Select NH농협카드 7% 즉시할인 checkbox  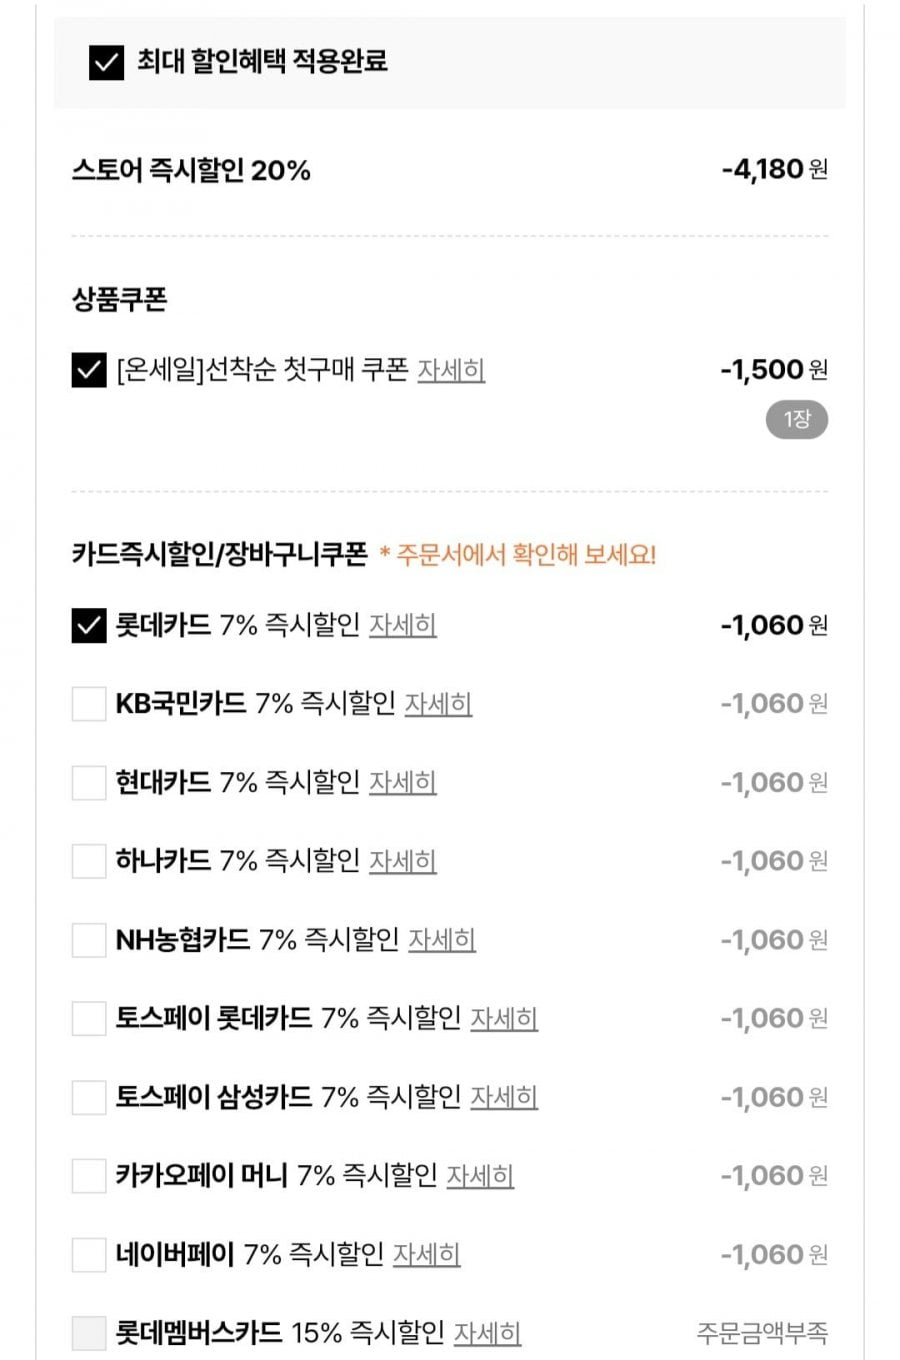[89, 940]
